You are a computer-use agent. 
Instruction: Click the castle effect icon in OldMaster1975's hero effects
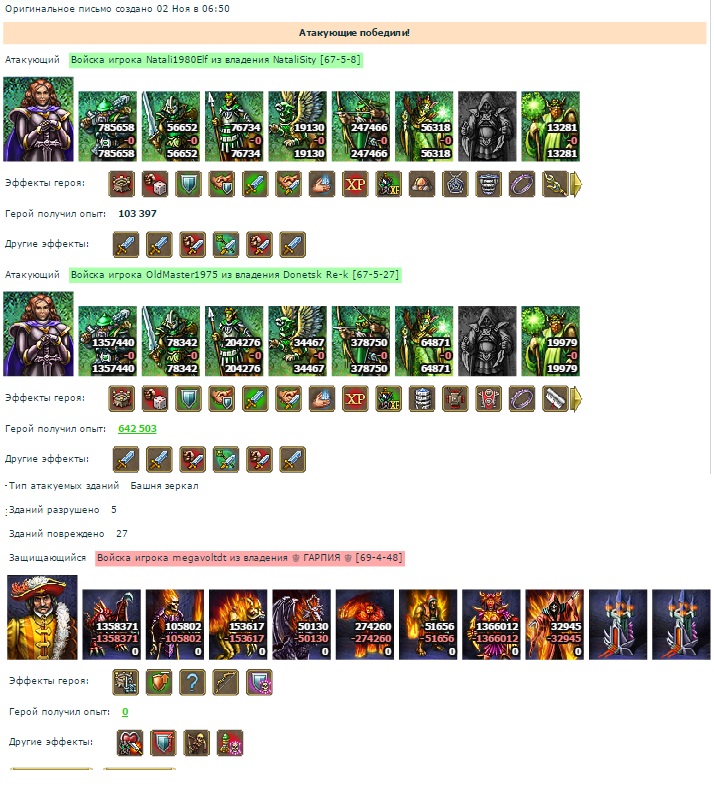click(122, 399)
